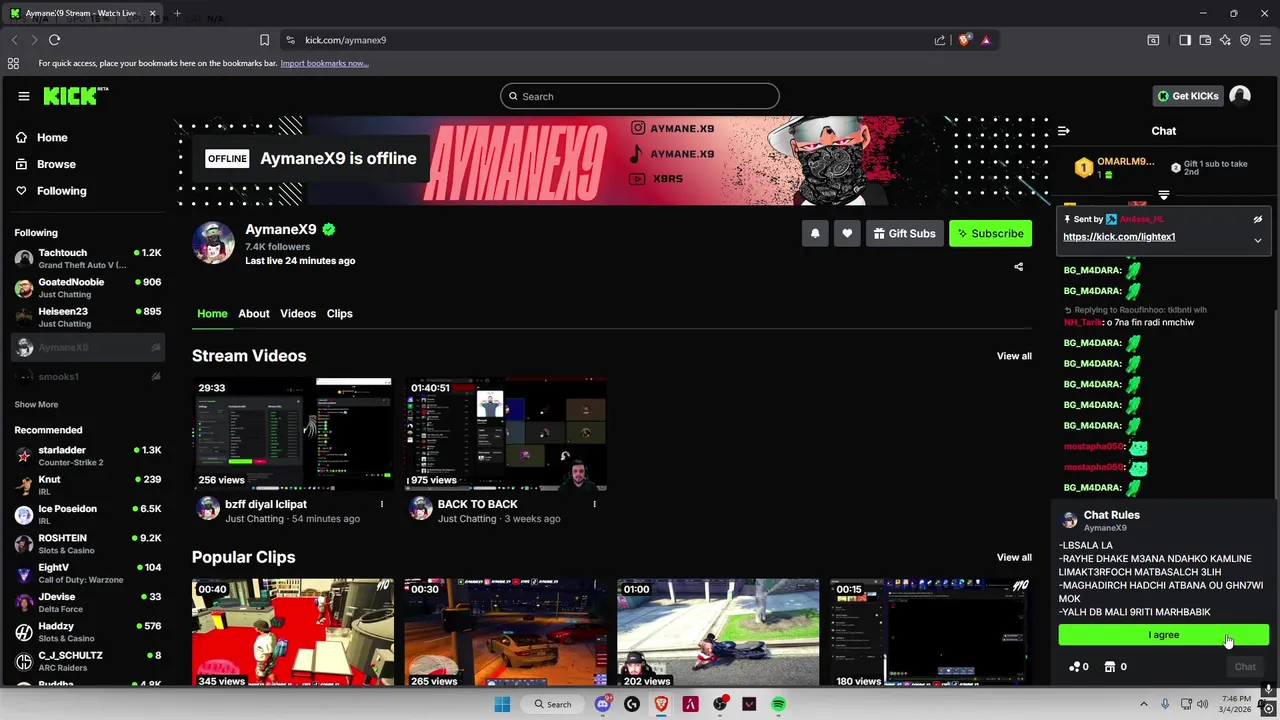Viewport: 1280px width, 720px height.
Task: Click the Get KICKs button
Action: coord(1187,96)
